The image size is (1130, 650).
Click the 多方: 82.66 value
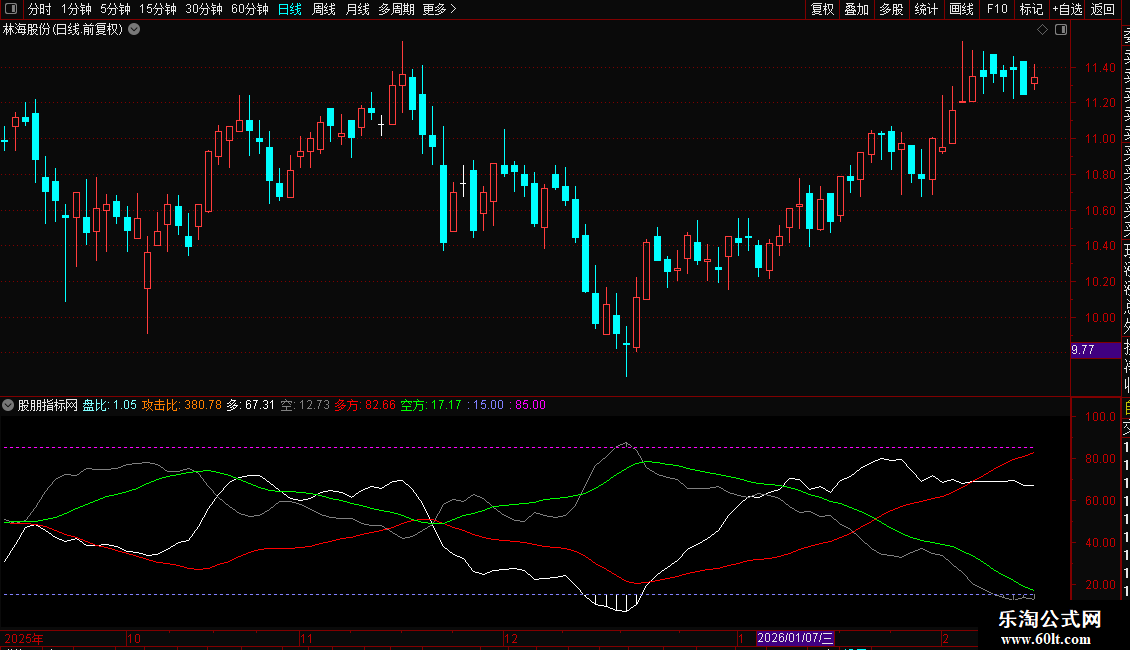365,405
